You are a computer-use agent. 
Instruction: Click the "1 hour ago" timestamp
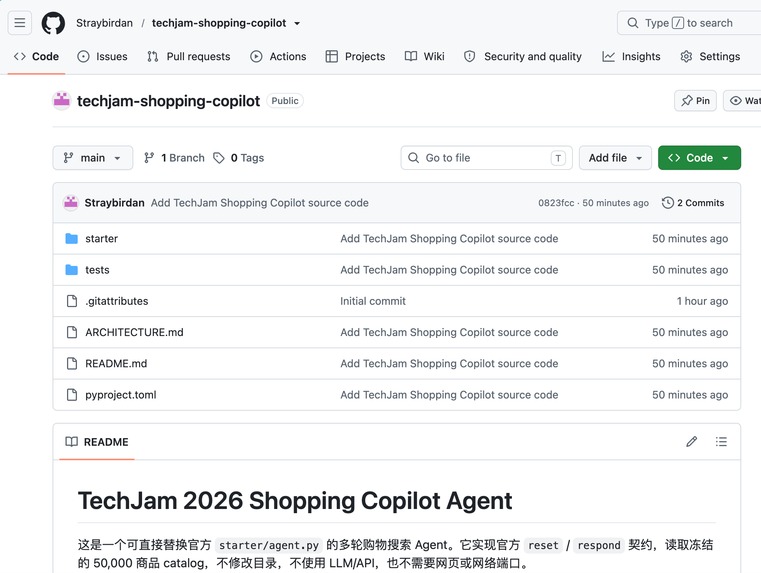point(702,301)
